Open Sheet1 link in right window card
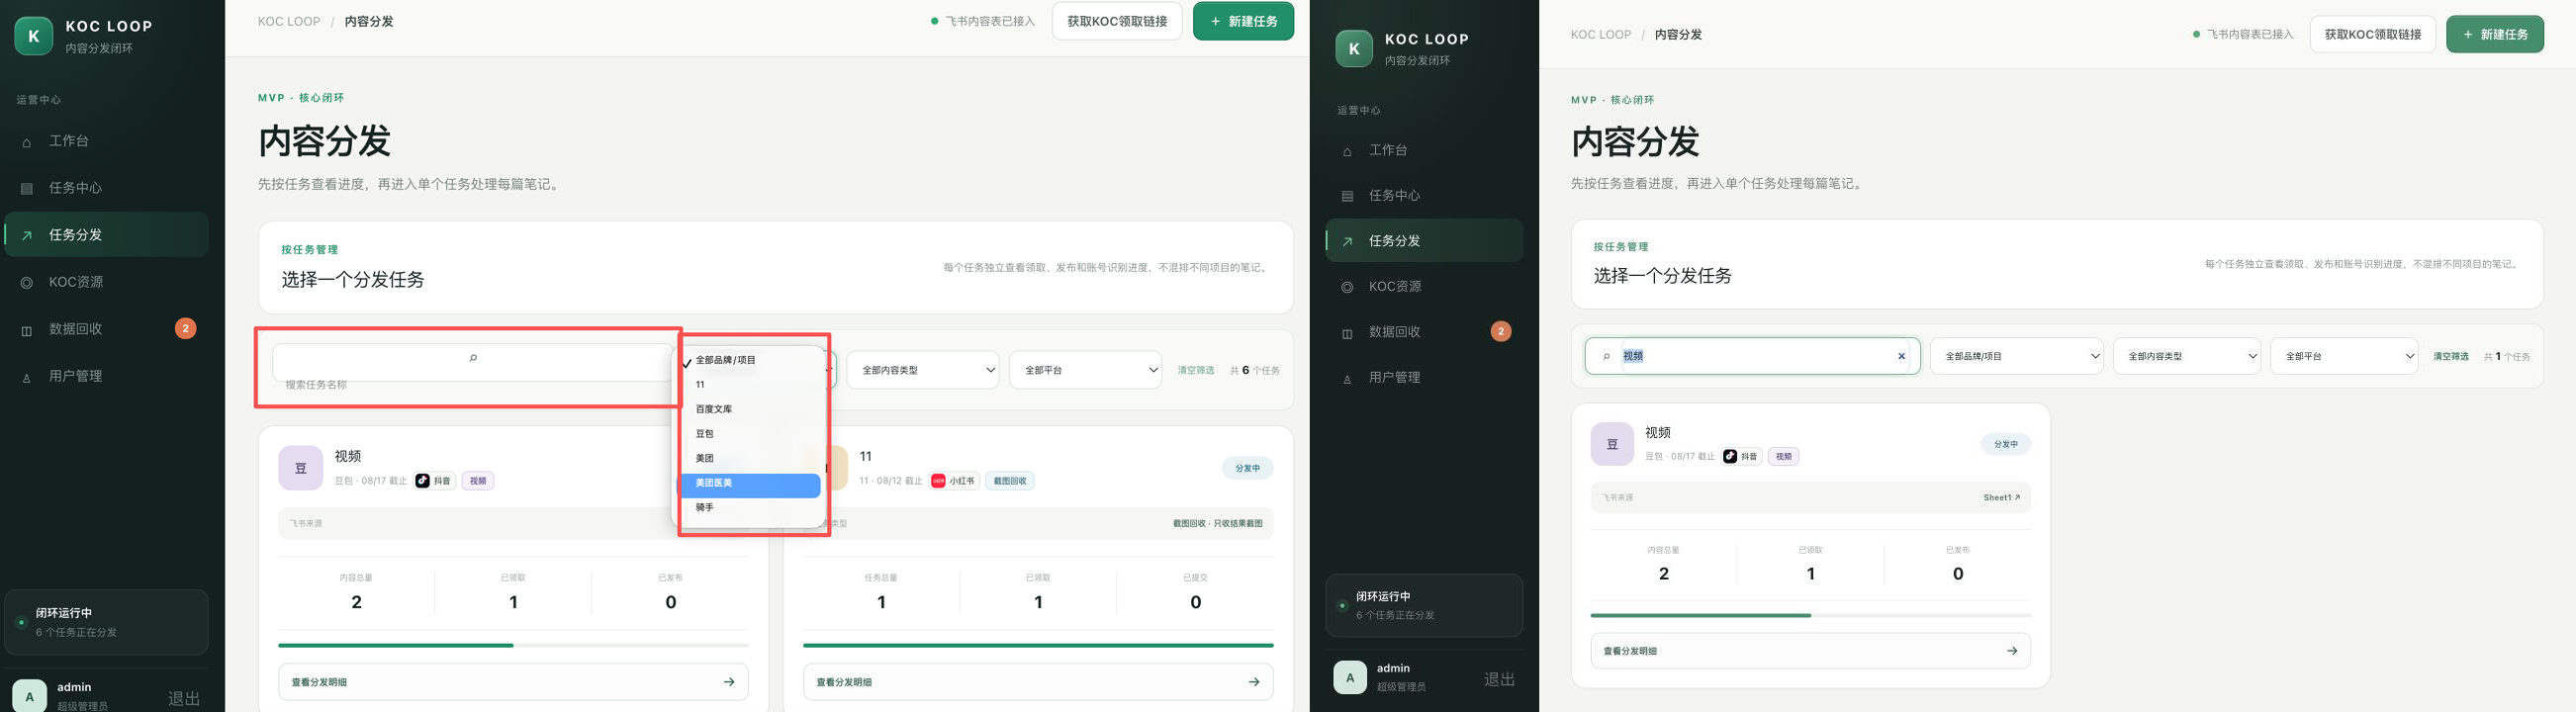 [2001, 498]
